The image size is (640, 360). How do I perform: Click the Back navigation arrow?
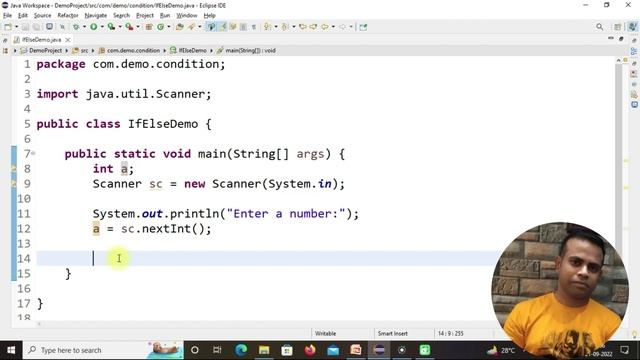(324, 27)
